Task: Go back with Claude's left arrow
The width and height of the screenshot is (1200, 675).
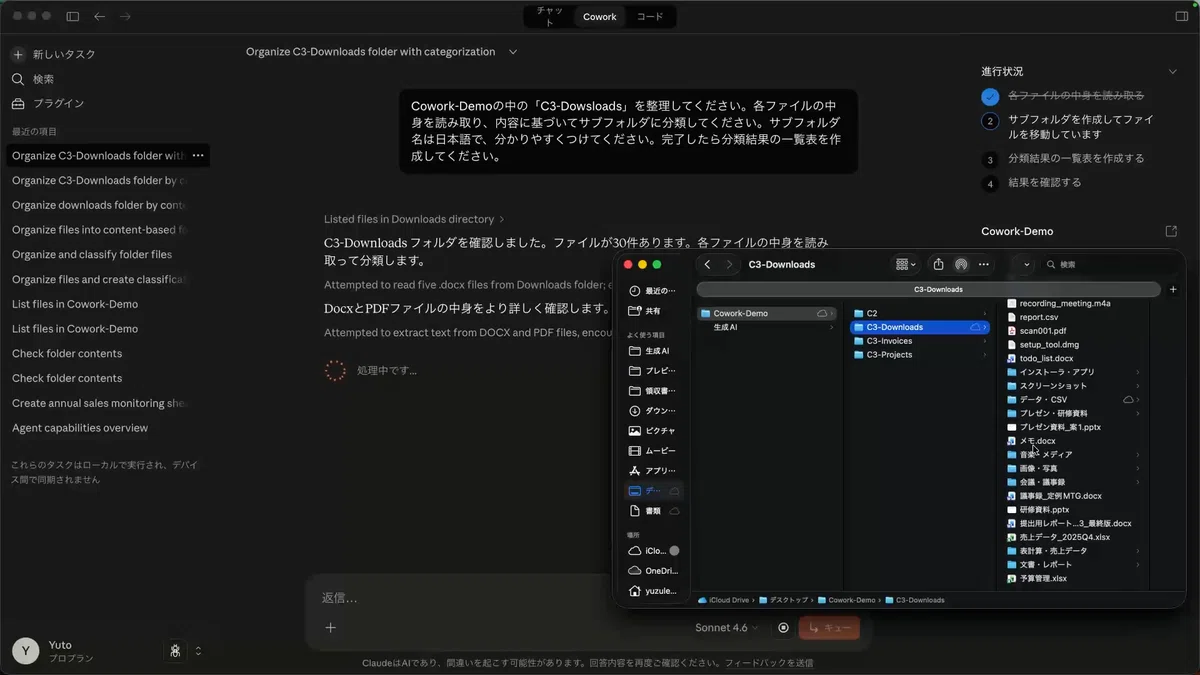Action: click(99, 16)
